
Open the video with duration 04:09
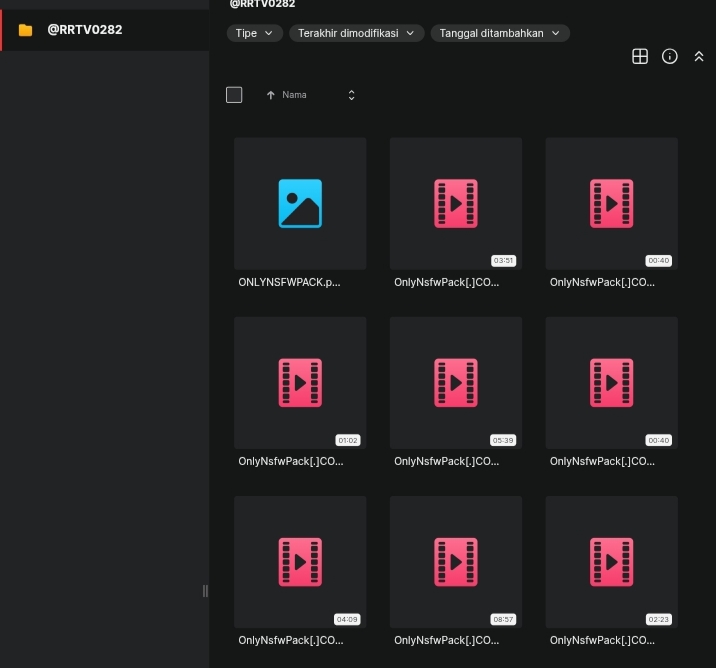[300, 562]
